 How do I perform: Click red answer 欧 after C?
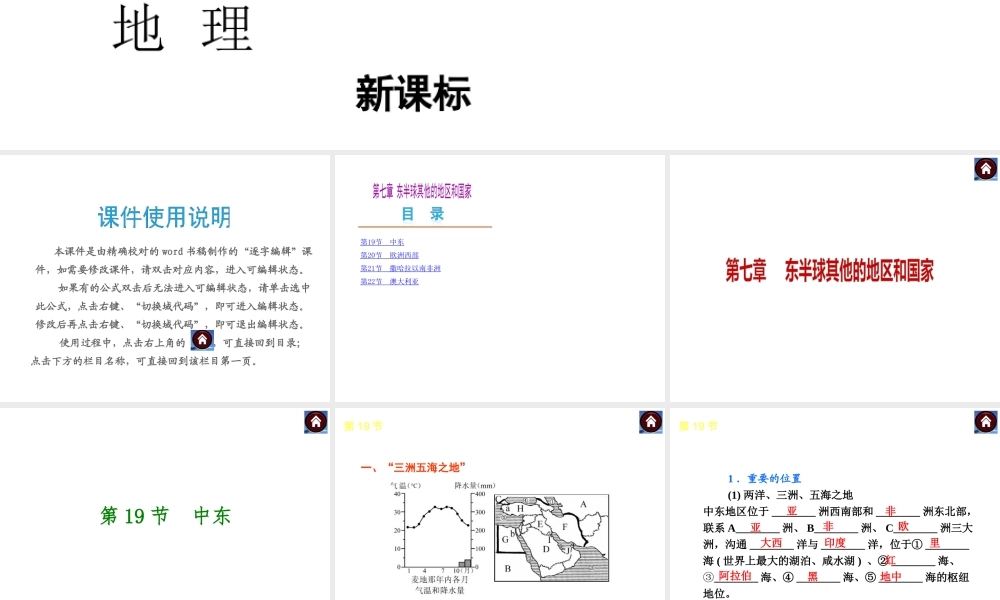point(903,526)
